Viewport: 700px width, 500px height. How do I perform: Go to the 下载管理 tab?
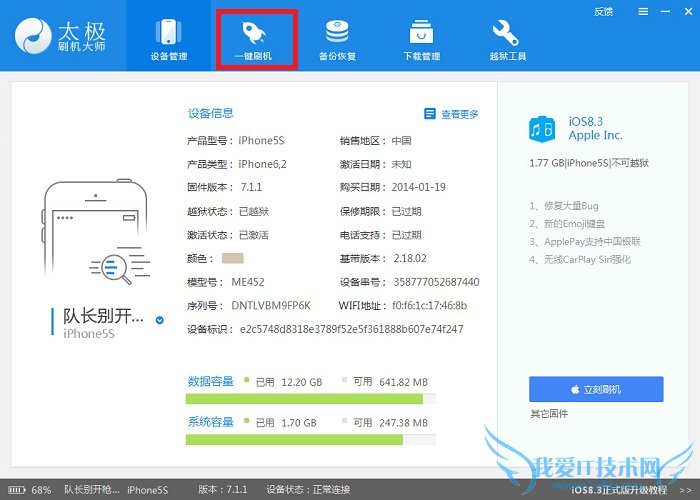tap(421, 39)
